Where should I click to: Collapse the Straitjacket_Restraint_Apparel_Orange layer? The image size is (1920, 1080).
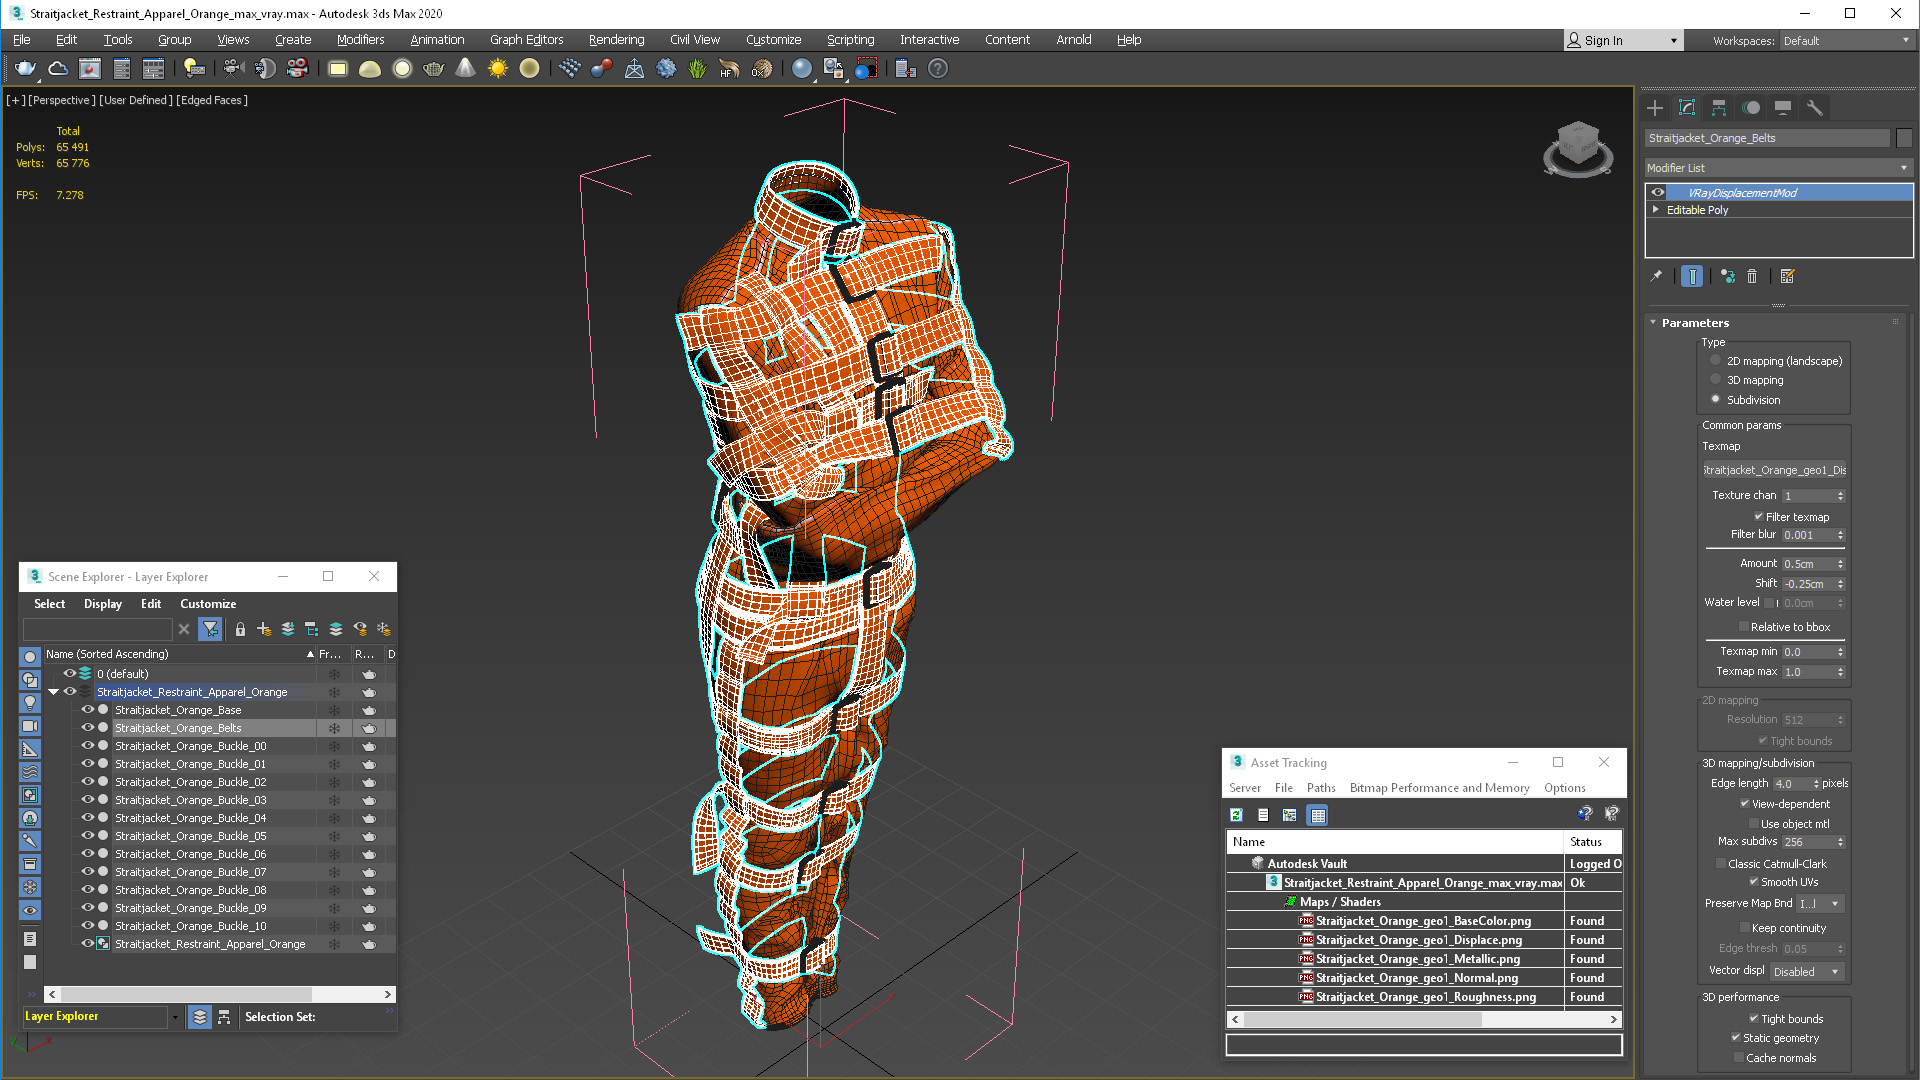coord(53,692)
